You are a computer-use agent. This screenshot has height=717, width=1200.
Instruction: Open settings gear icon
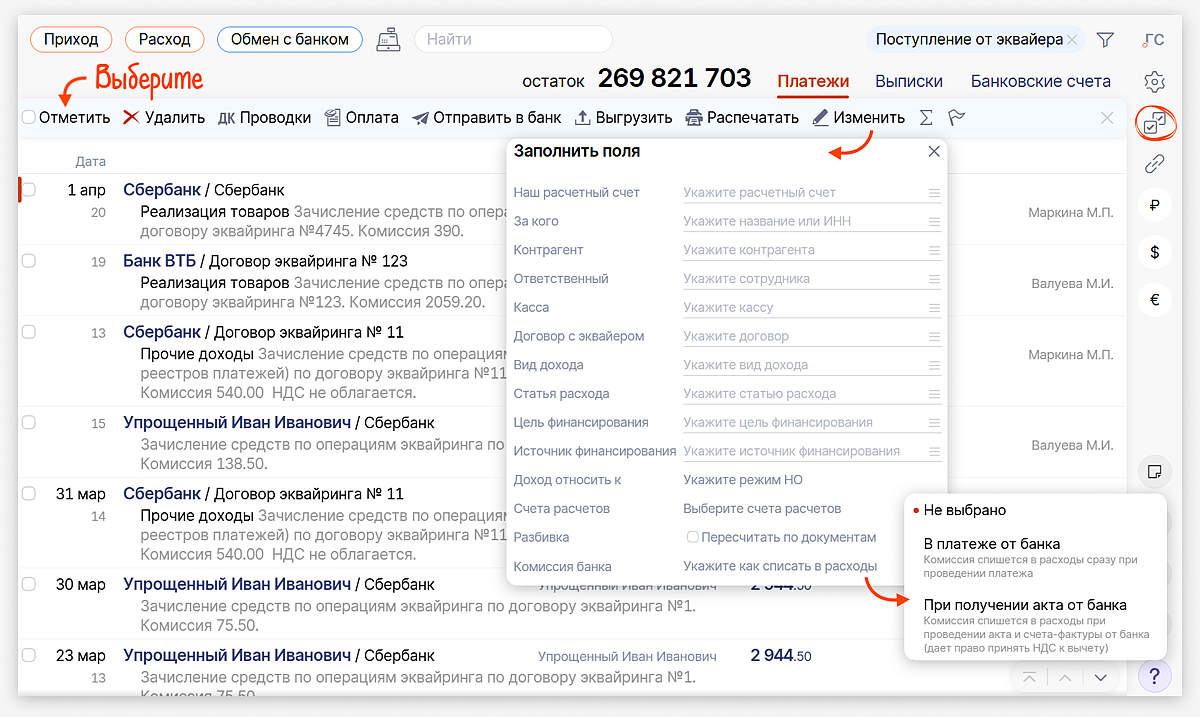1155,82
